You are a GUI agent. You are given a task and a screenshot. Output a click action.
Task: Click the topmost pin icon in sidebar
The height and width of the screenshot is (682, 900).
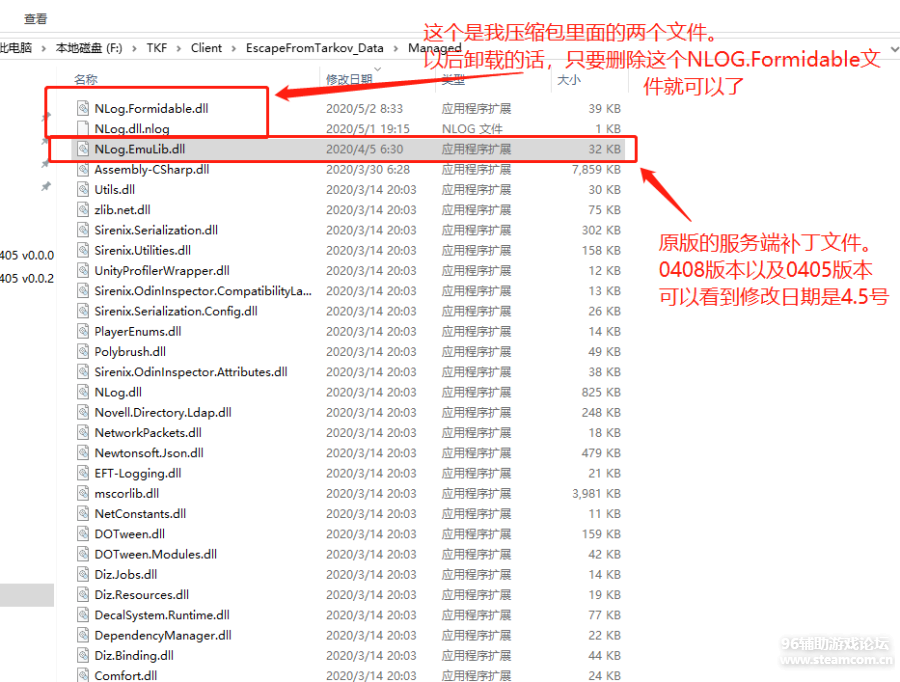tap(45, 118)
